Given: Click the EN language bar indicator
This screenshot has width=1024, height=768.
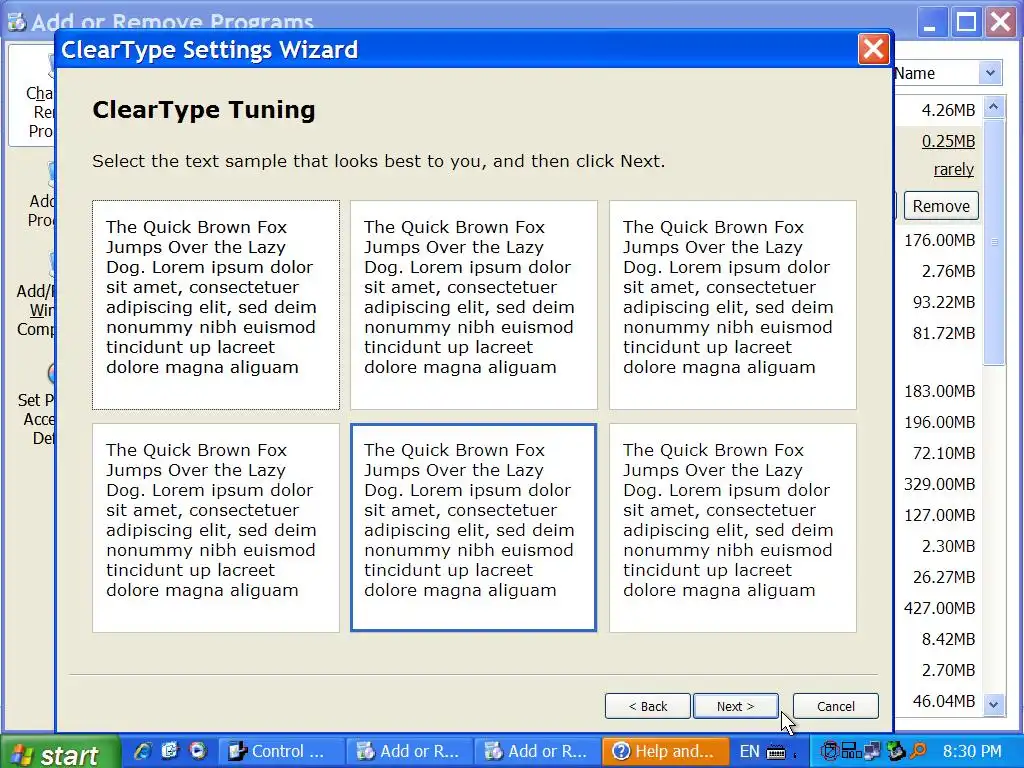Looking at the screenshot, I should [749, 752].
